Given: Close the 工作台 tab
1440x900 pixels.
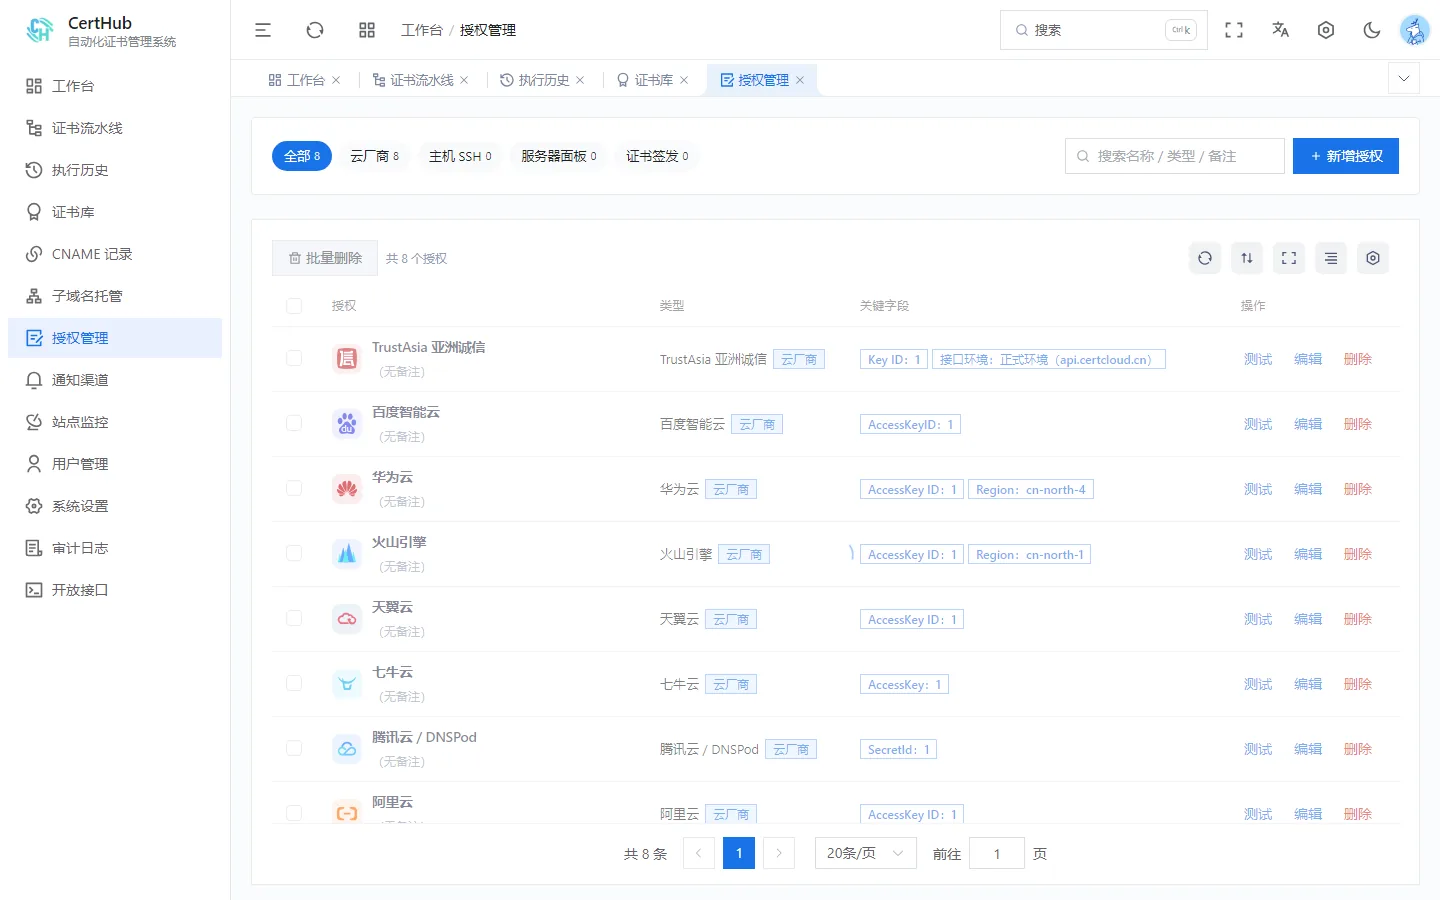Looking at the screenshot, I should [336, 80].
